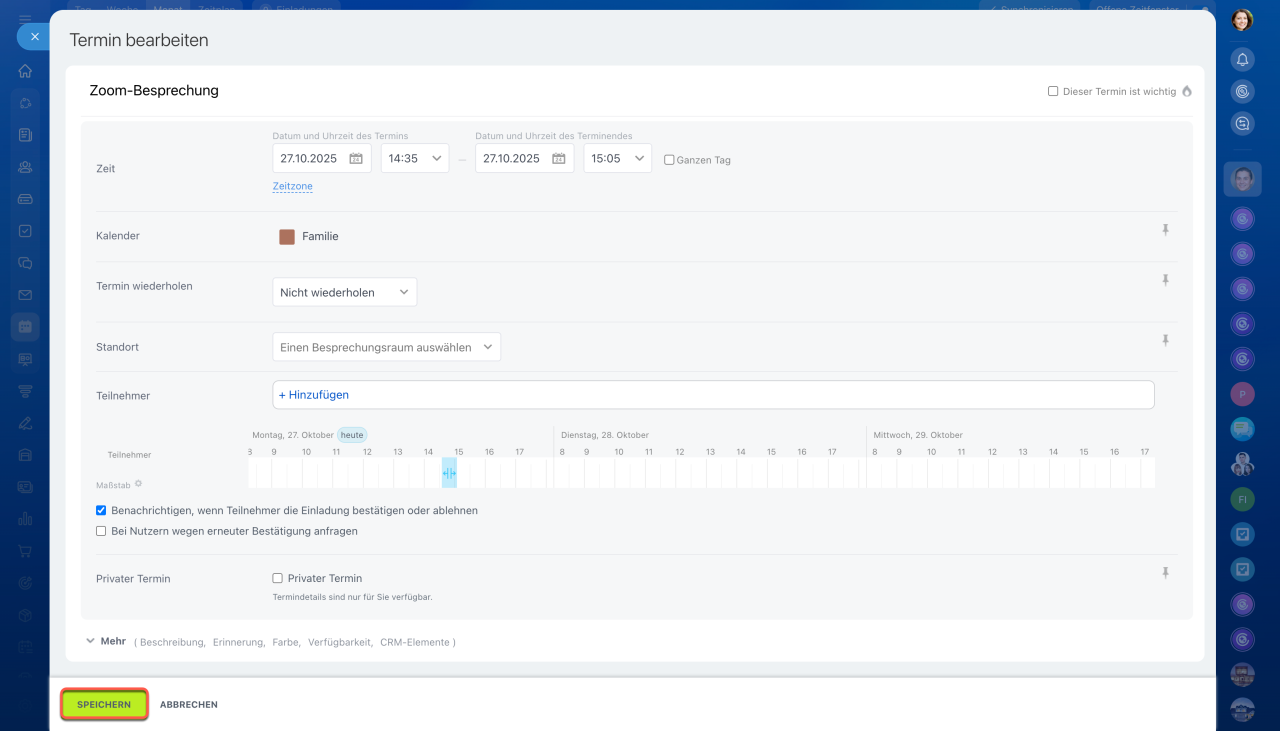Open the 14:35 start time dropdown
Image resolution: width=1280 pixels, height=731 pixels.
[415, 158]
